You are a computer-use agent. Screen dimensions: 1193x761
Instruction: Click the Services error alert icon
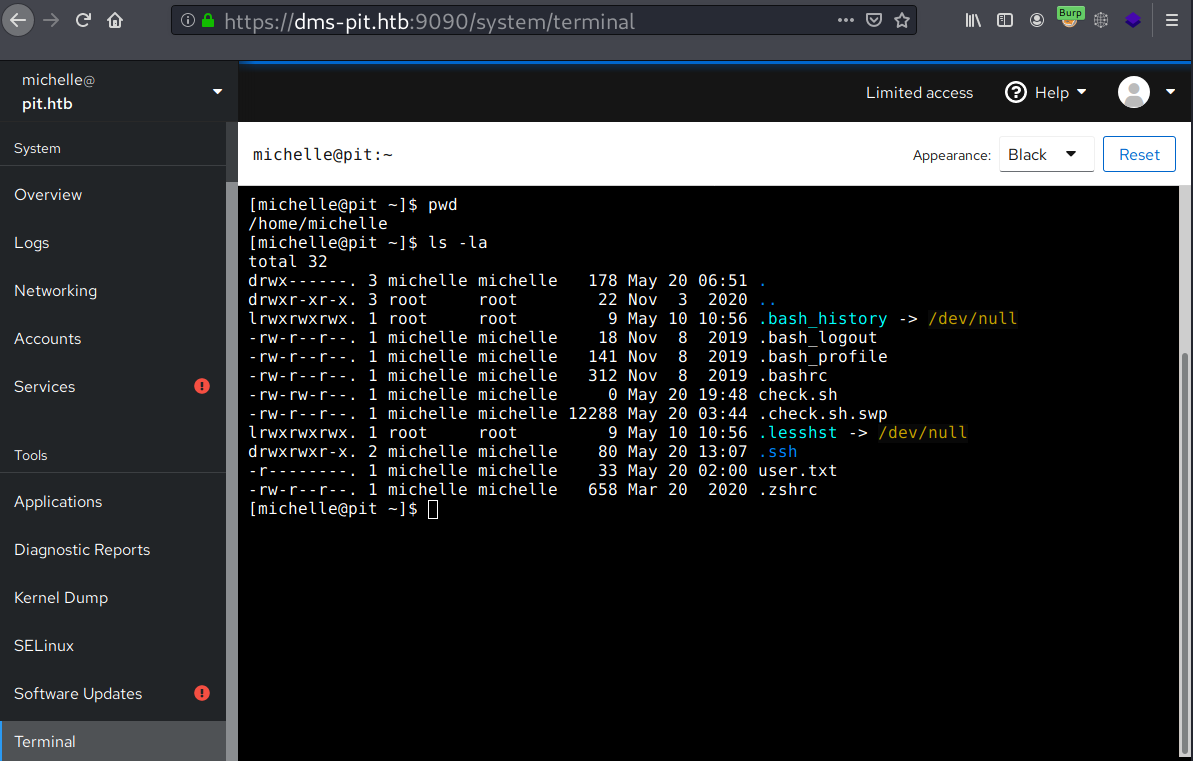(x=202, y=386)
